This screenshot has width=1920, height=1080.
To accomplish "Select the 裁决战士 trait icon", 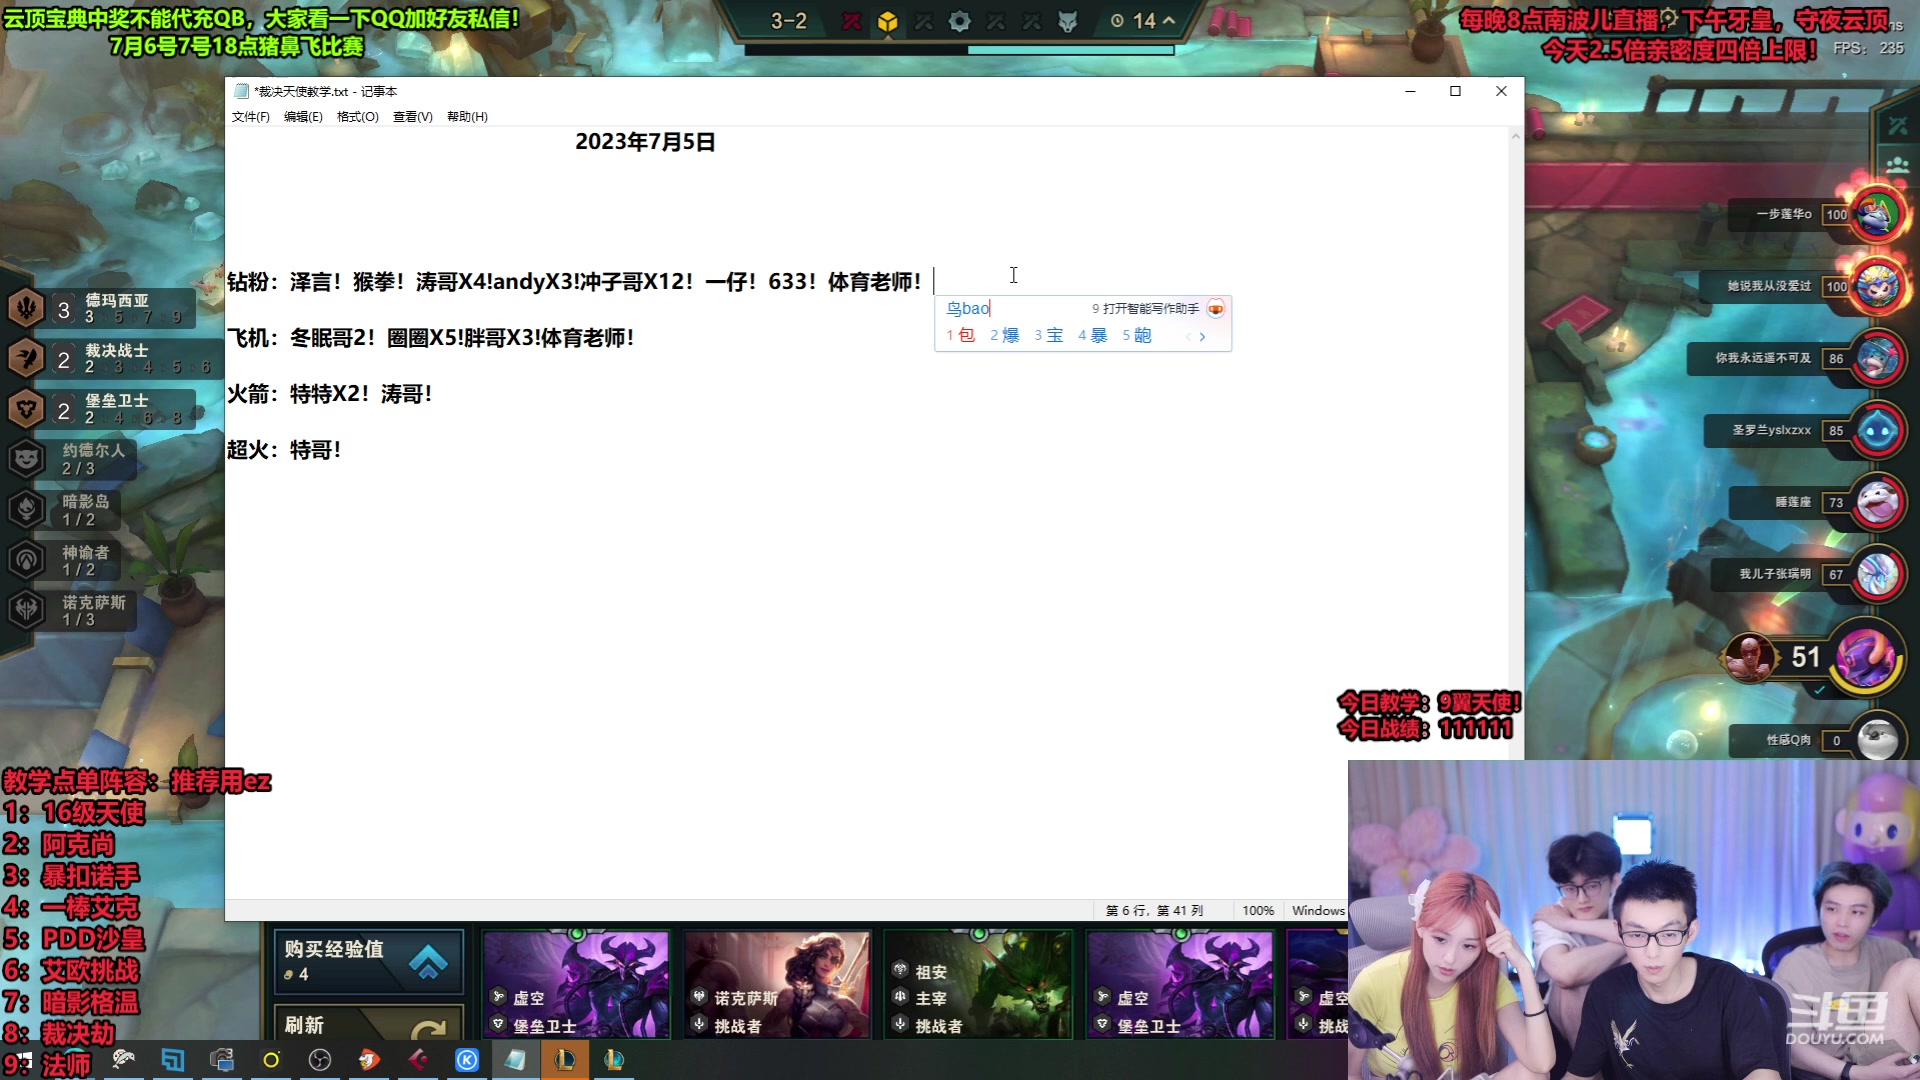I will click(x=27, y=358).
